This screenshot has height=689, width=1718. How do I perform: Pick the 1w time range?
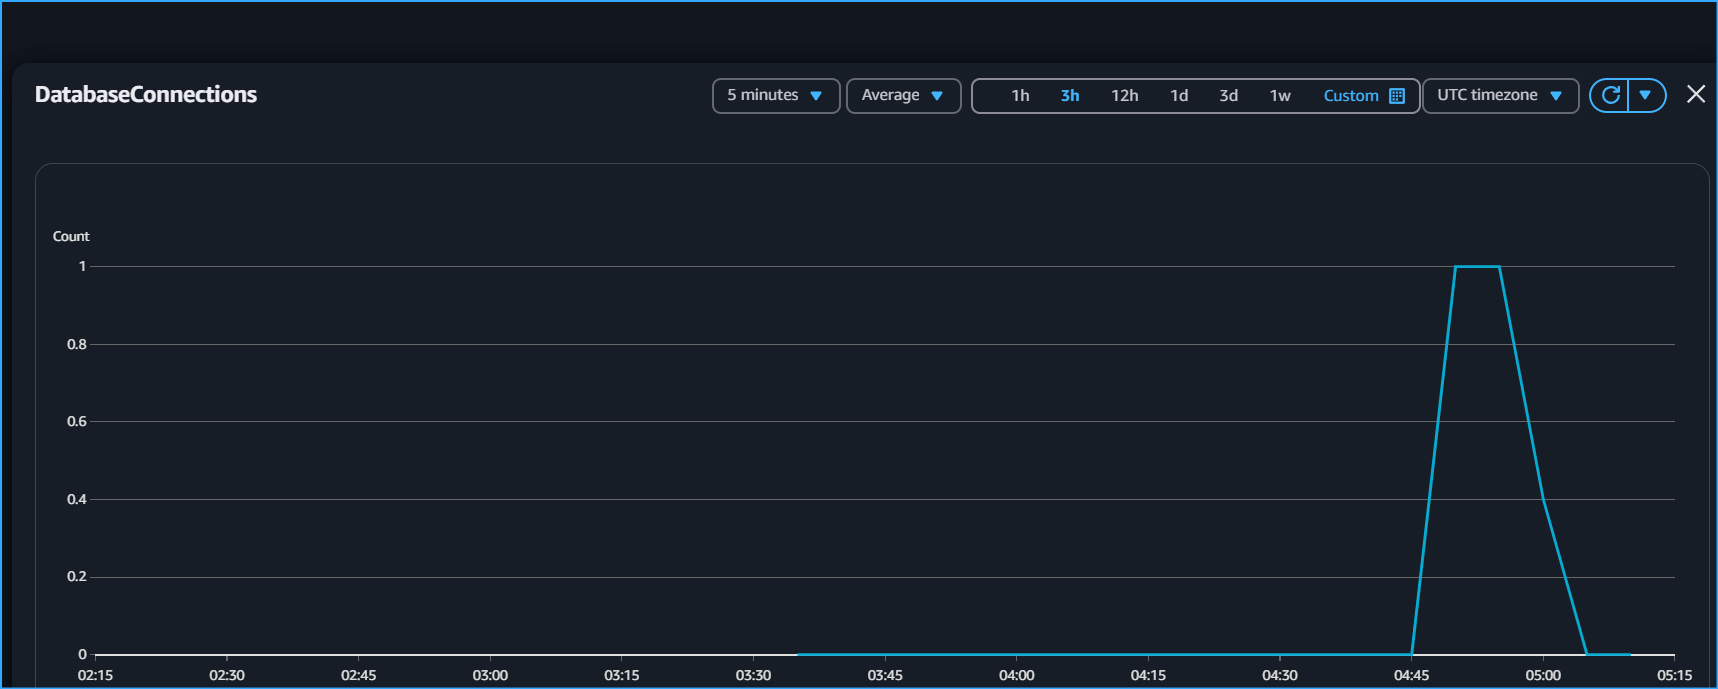(x=1280, y=96)
